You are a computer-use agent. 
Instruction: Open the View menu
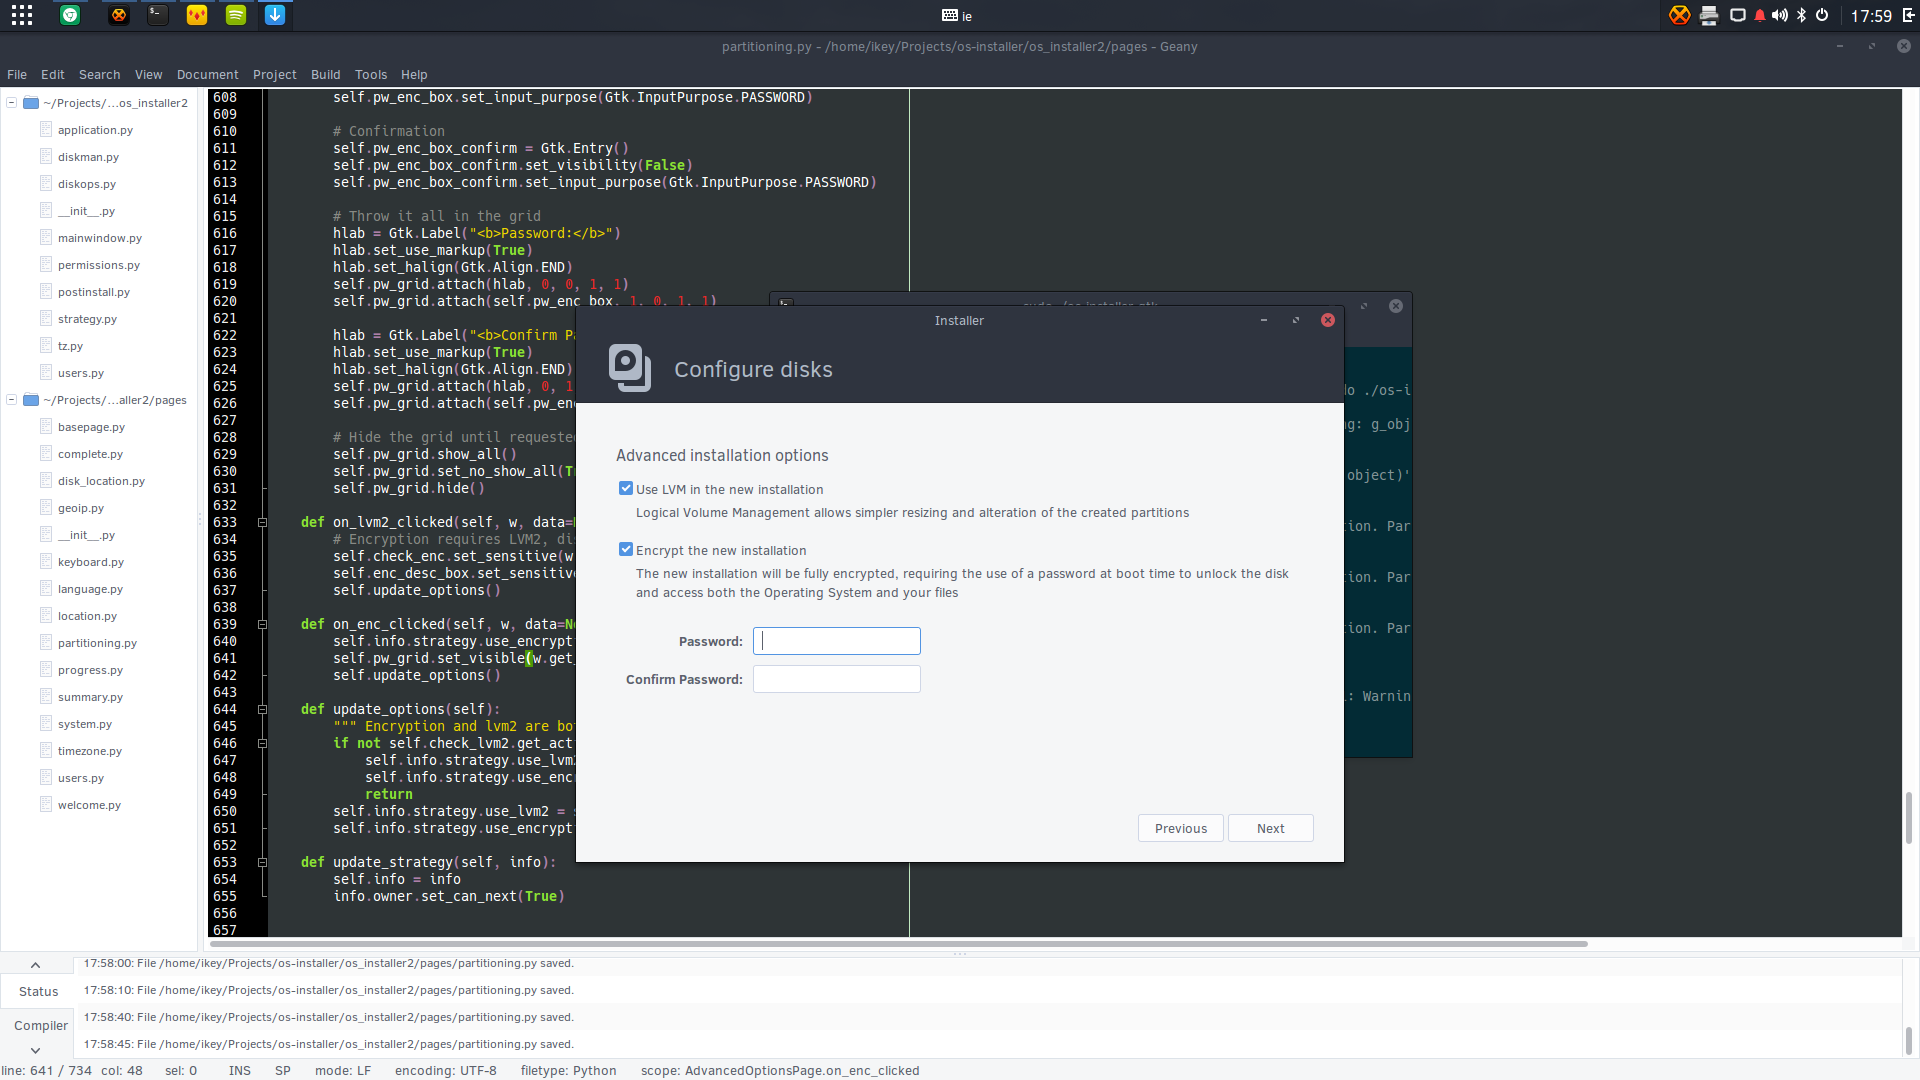coord(148,74)
